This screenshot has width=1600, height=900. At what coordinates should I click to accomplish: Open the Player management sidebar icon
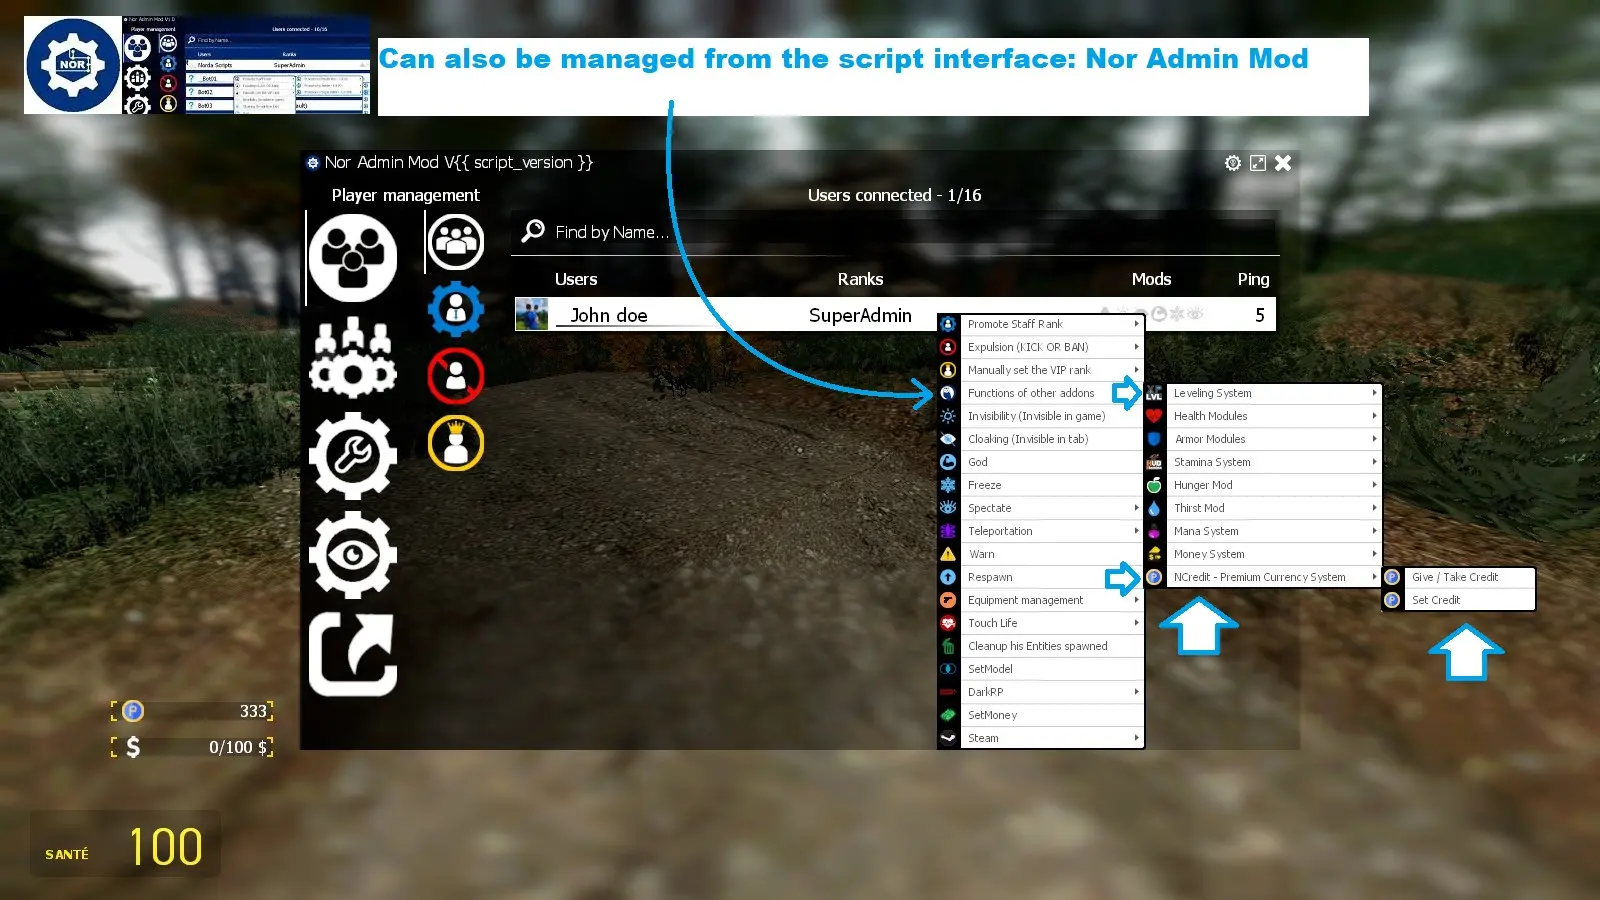(x=352, y=258)
